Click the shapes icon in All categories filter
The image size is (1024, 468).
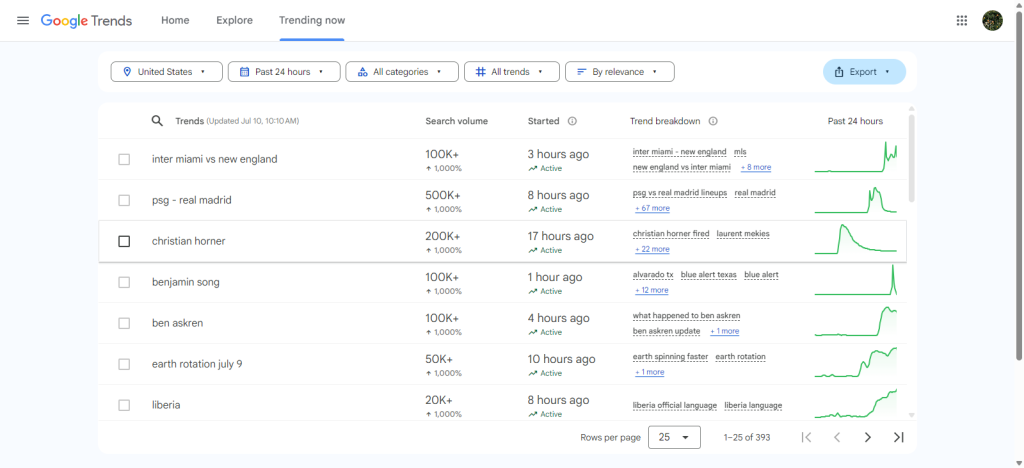[362, 72]
